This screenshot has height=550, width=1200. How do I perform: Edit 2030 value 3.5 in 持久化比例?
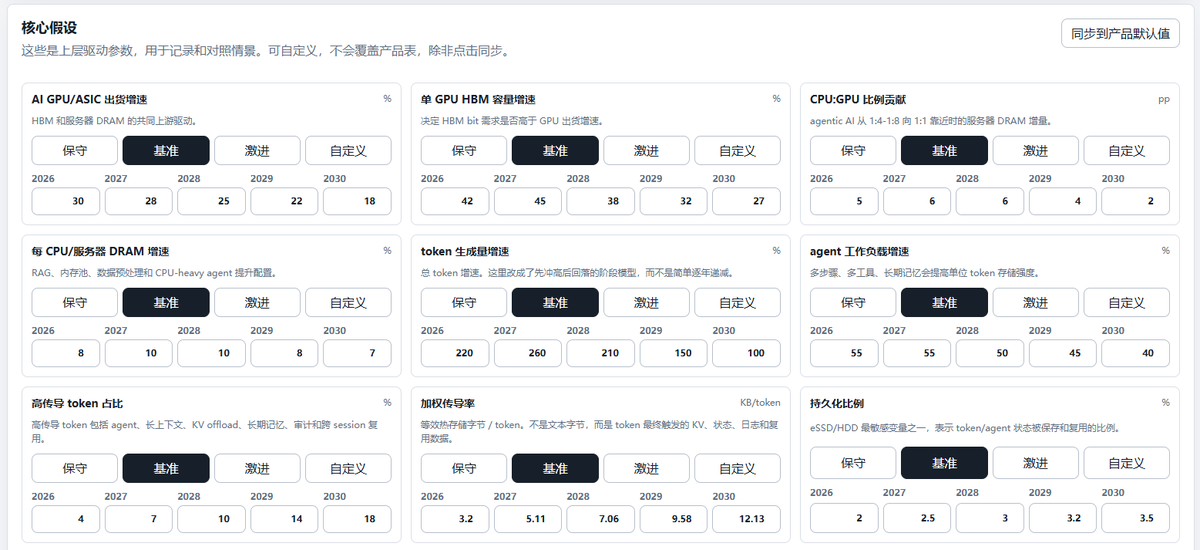(x=1135, y=518)
